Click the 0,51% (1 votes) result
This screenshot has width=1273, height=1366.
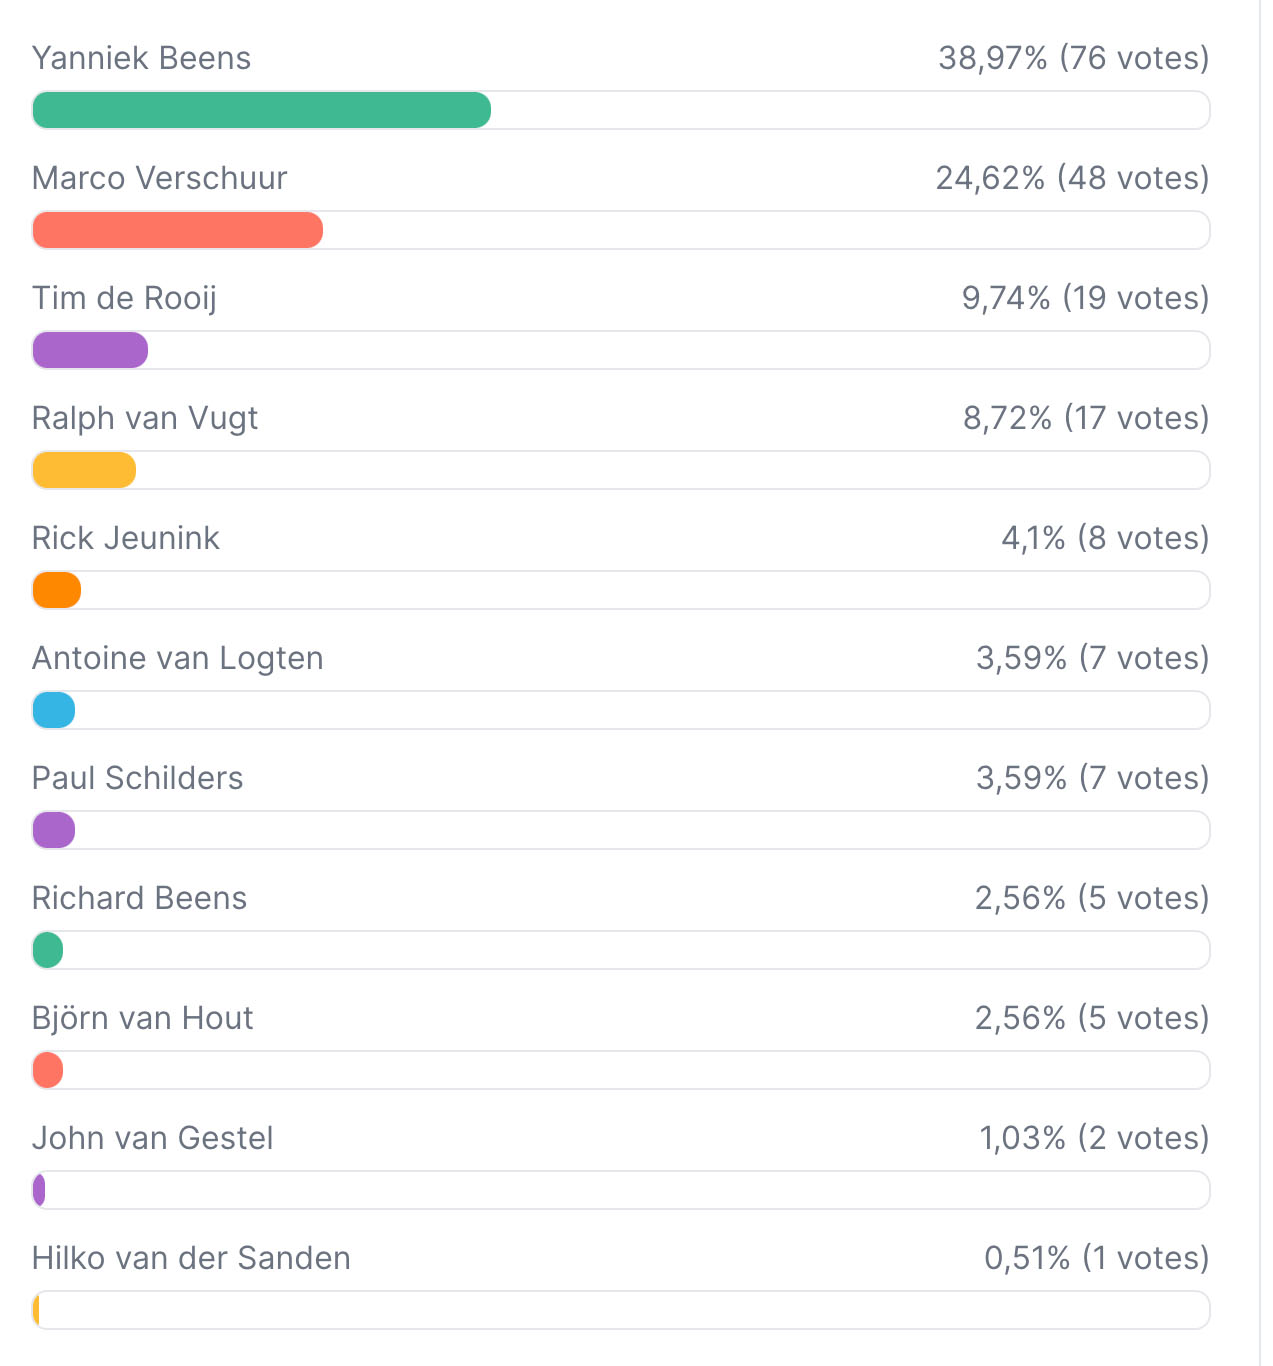[1097, 1258]
